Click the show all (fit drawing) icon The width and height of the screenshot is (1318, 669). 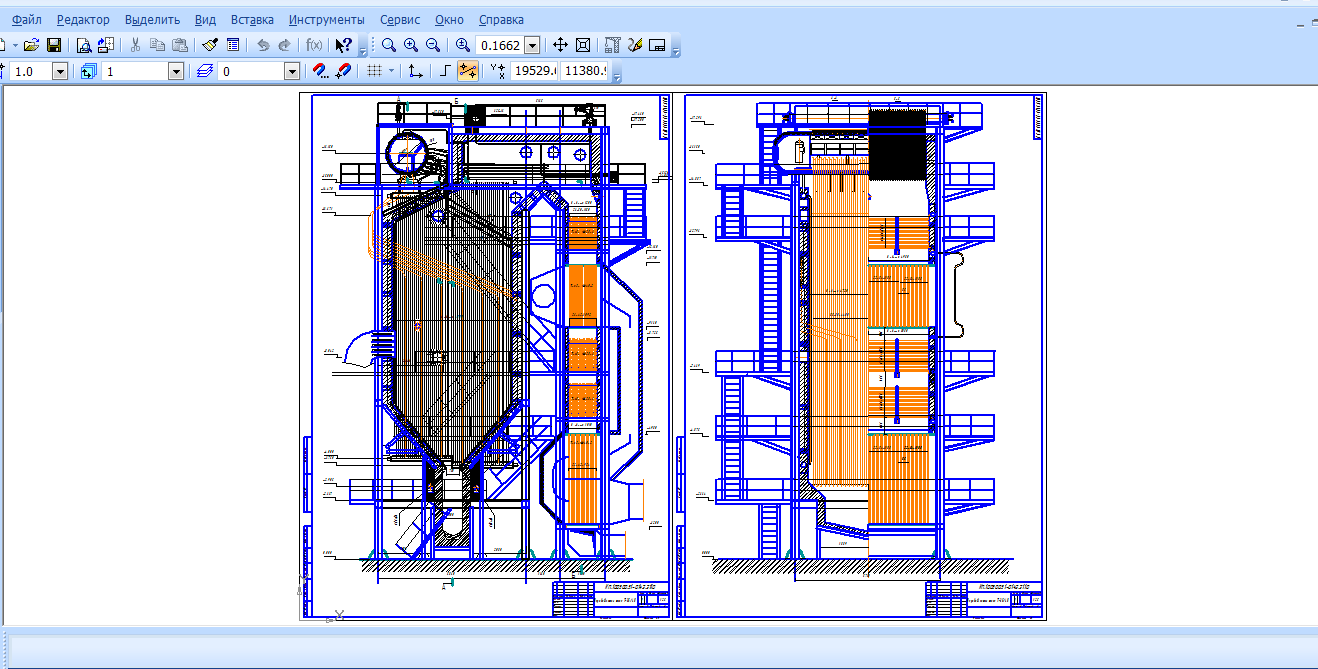pyautogui.click(x=584, y=45)
